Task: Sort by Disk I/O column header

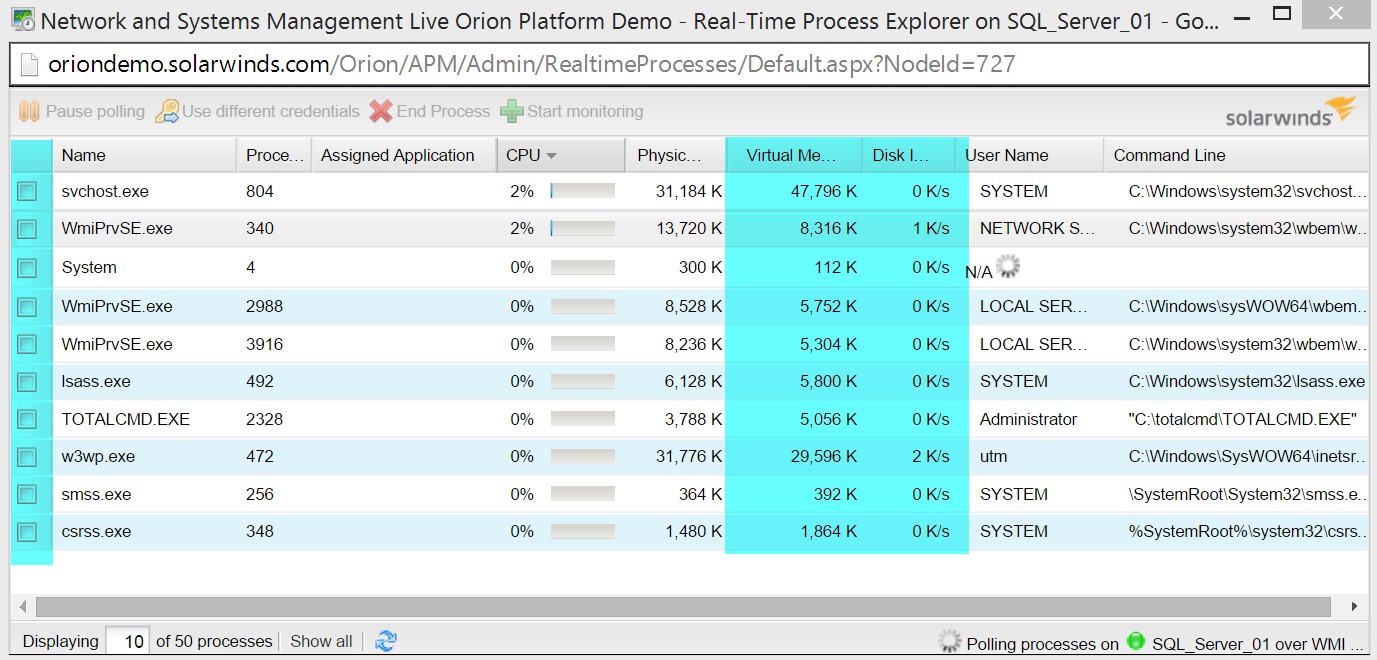Action: (909, 155)
